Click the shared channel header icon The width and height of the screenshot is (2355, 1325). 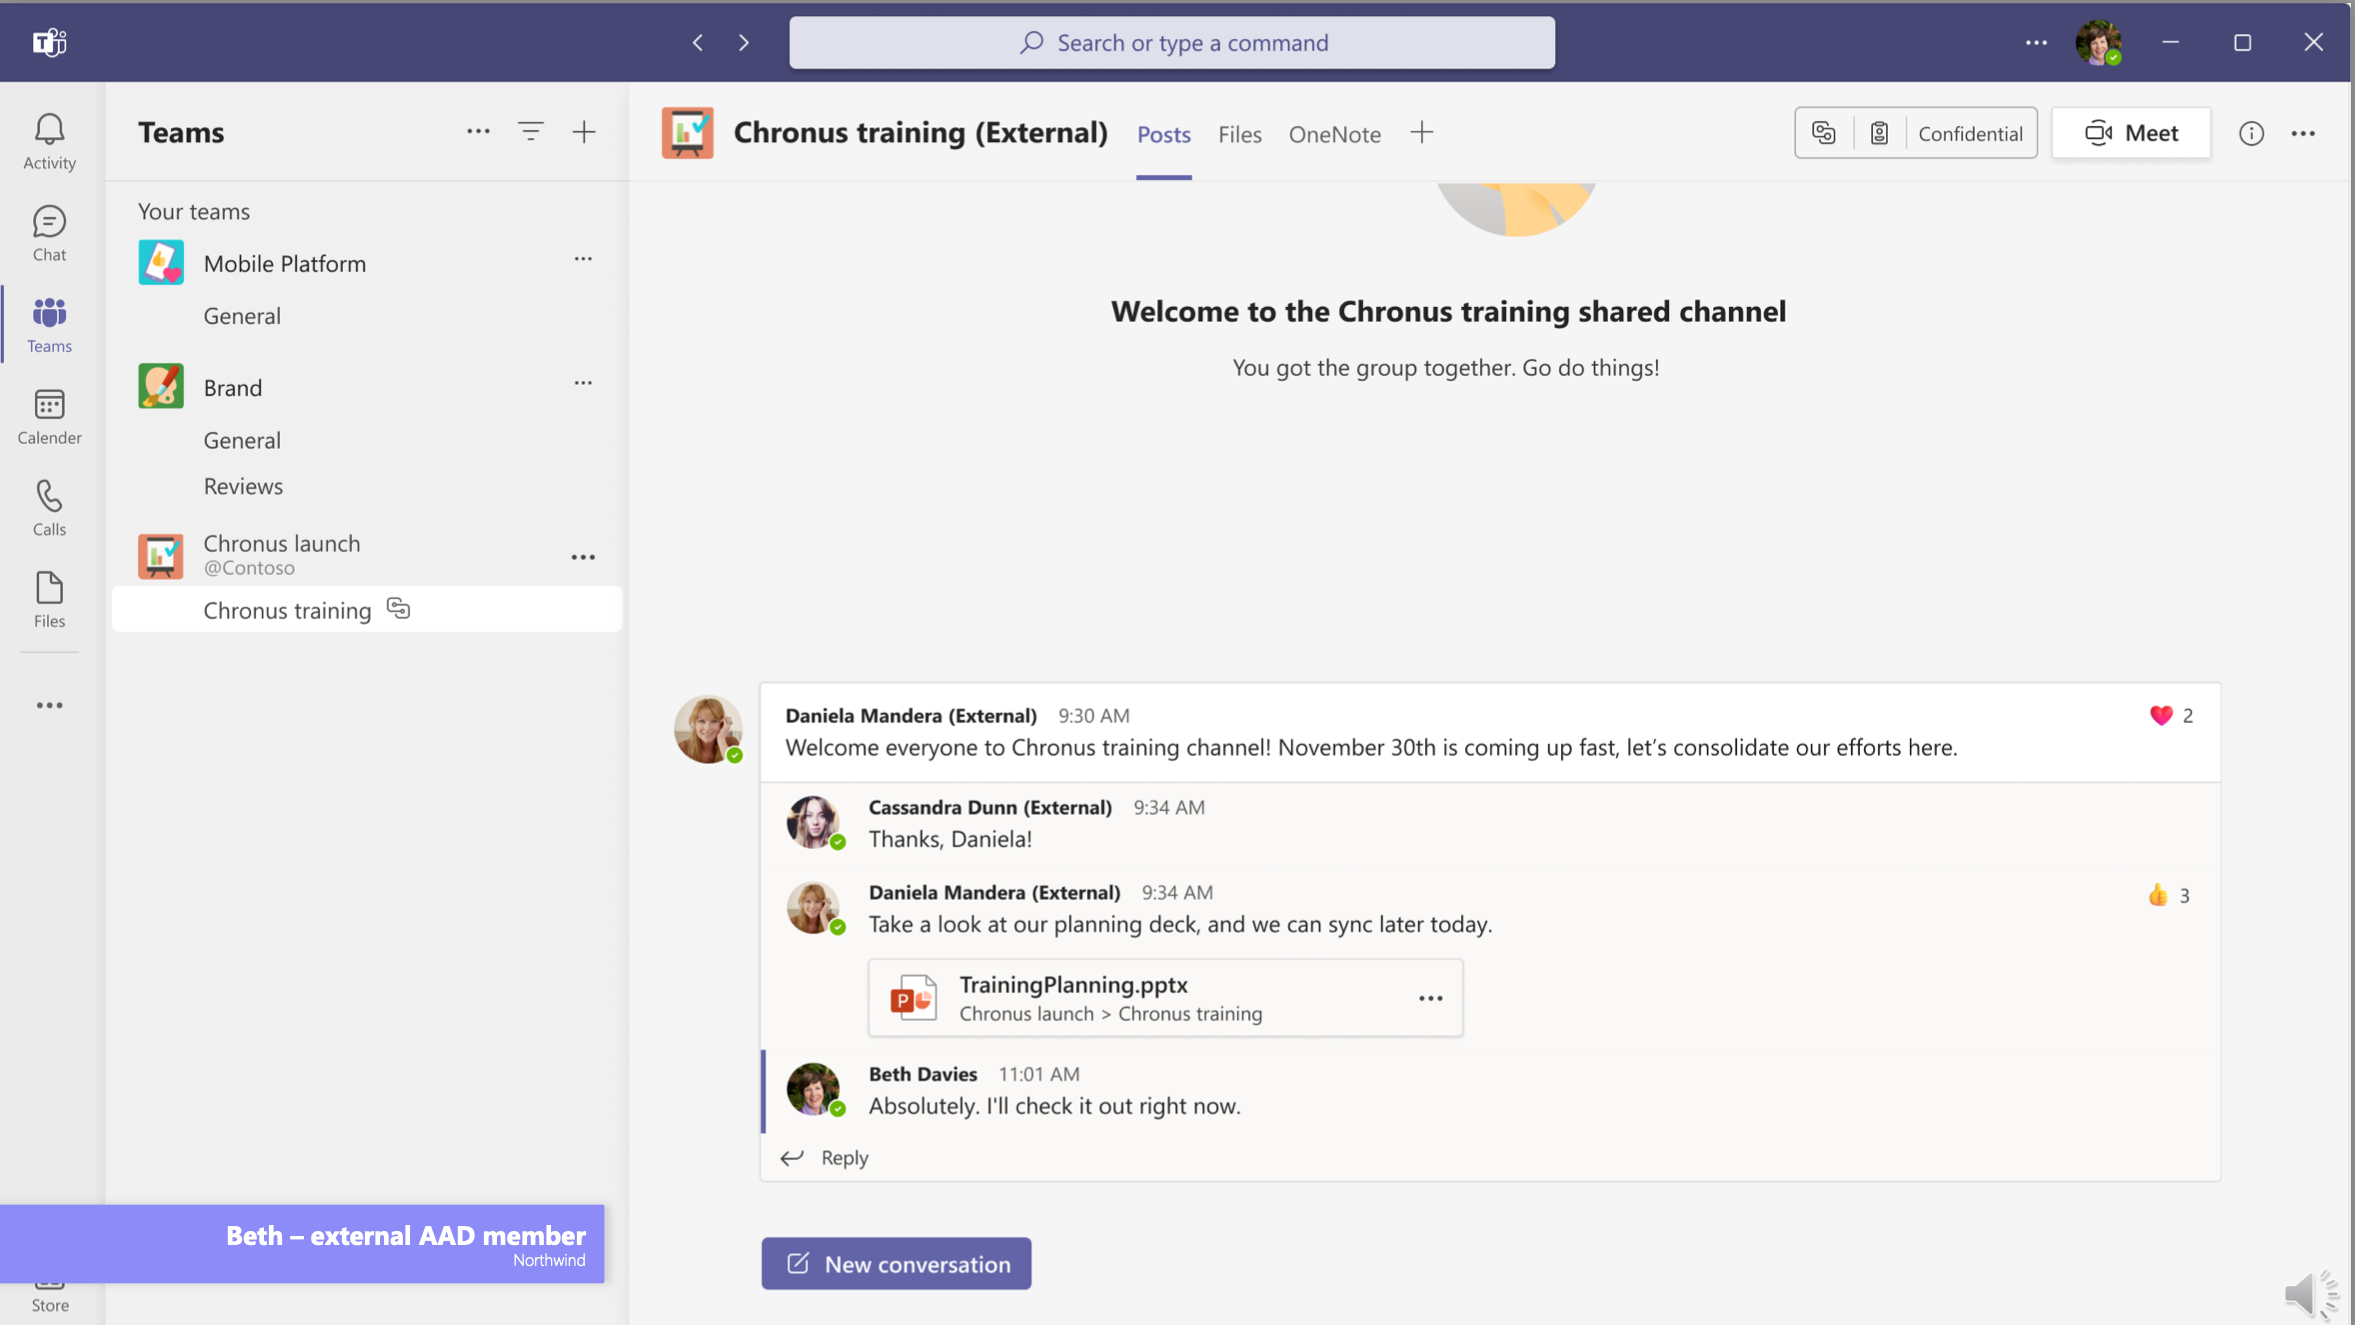1823,133
